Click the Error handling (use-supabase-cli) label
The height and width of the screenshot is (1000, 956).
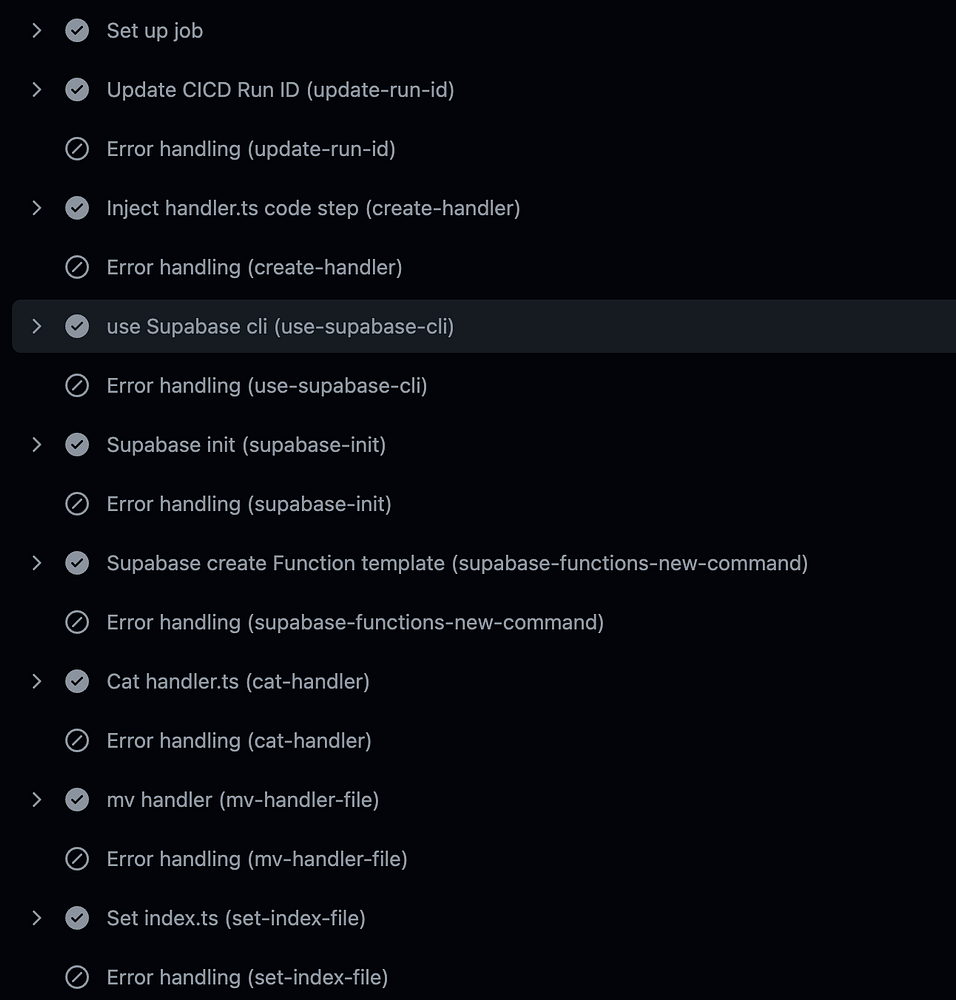[x=267, y=385]
